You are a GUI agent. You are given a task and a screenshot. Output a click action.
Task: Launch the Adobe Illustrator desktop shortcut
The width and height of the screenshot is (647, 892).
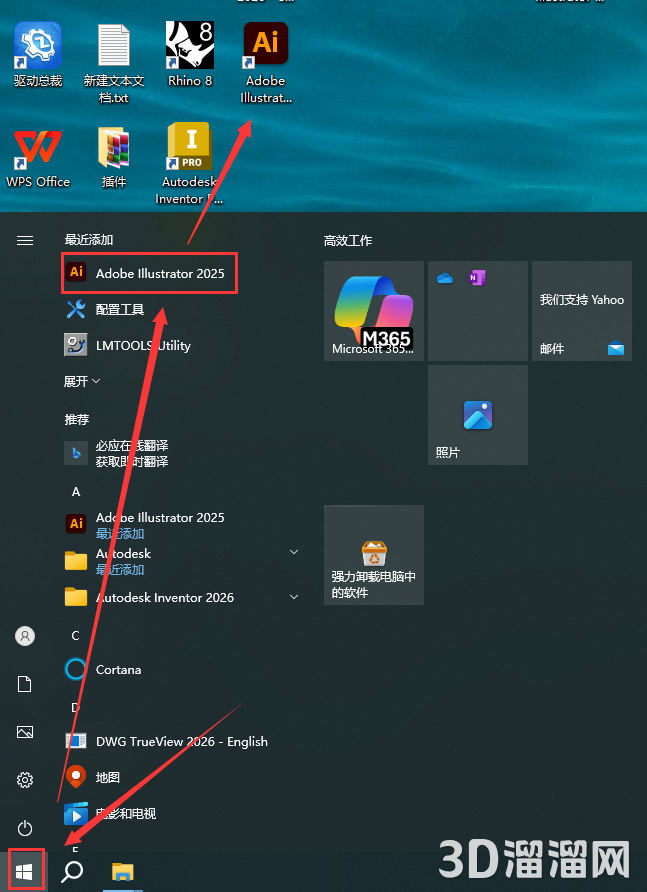pos(266,63)
